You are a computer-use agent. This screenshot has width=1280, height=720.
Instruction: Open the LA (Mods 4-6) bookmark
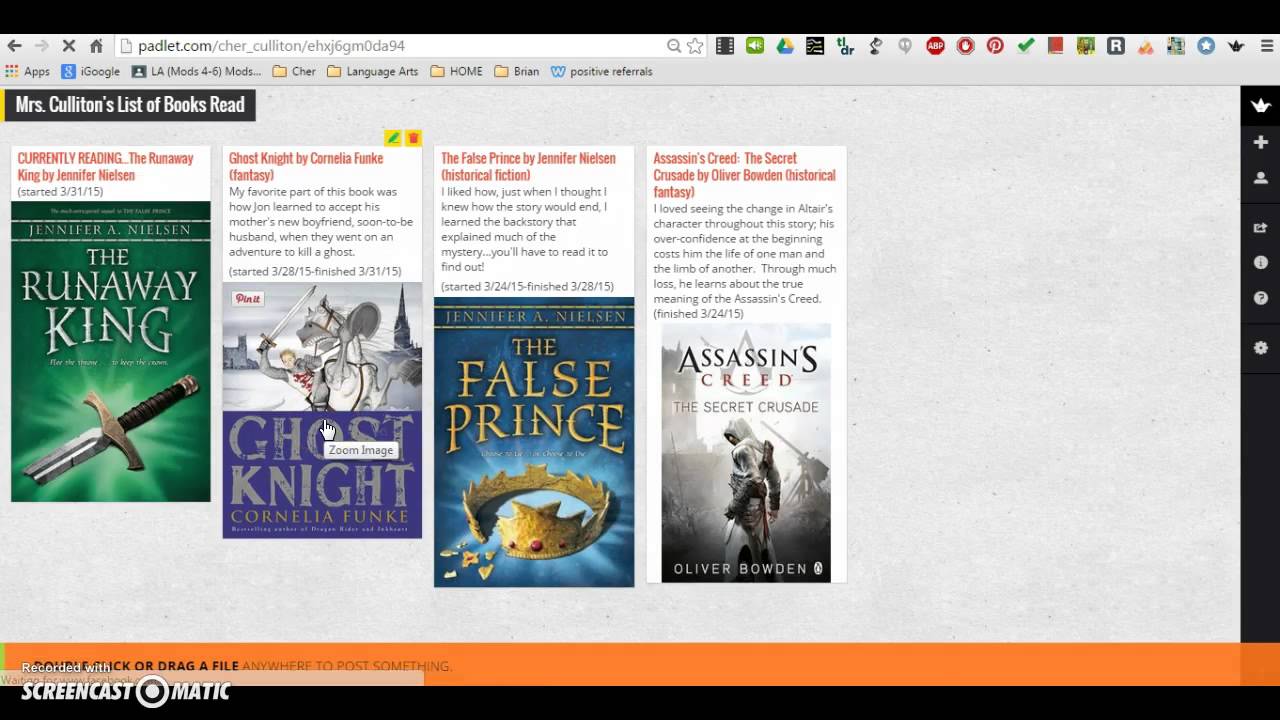click(x=196, y=72)
